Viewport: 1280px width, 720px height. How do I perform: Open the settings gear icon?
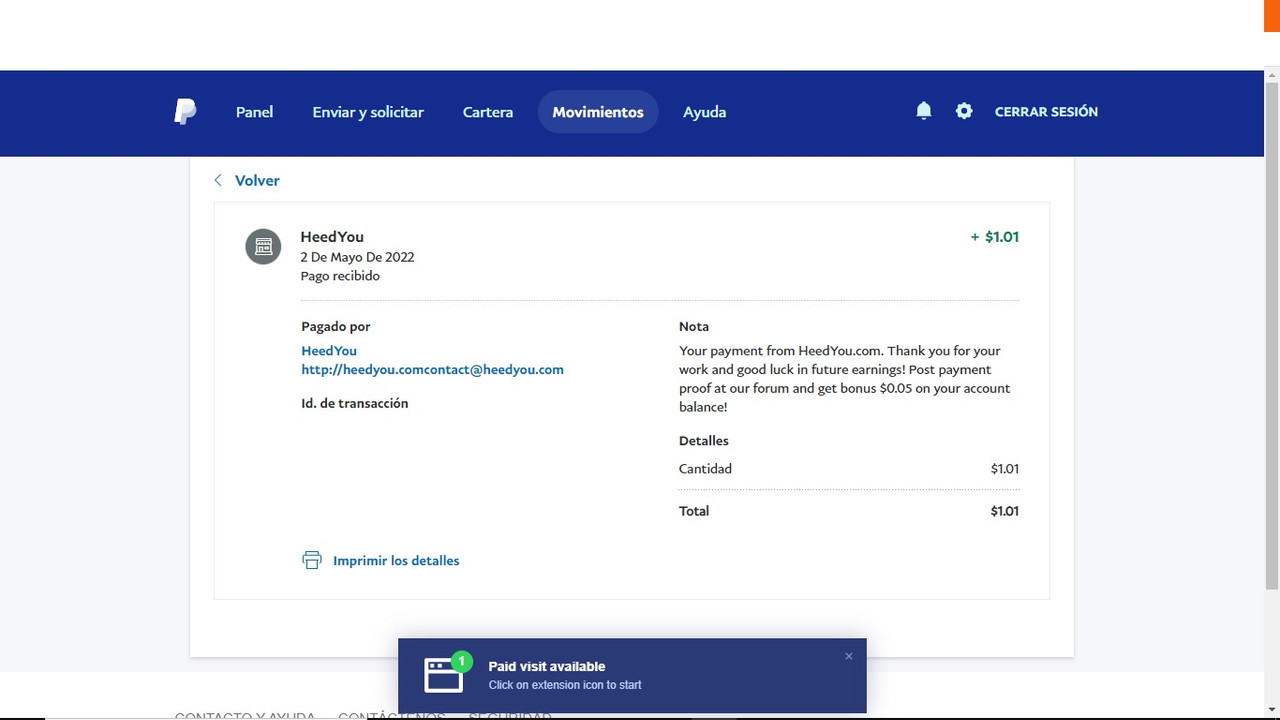tap(964, 111)
